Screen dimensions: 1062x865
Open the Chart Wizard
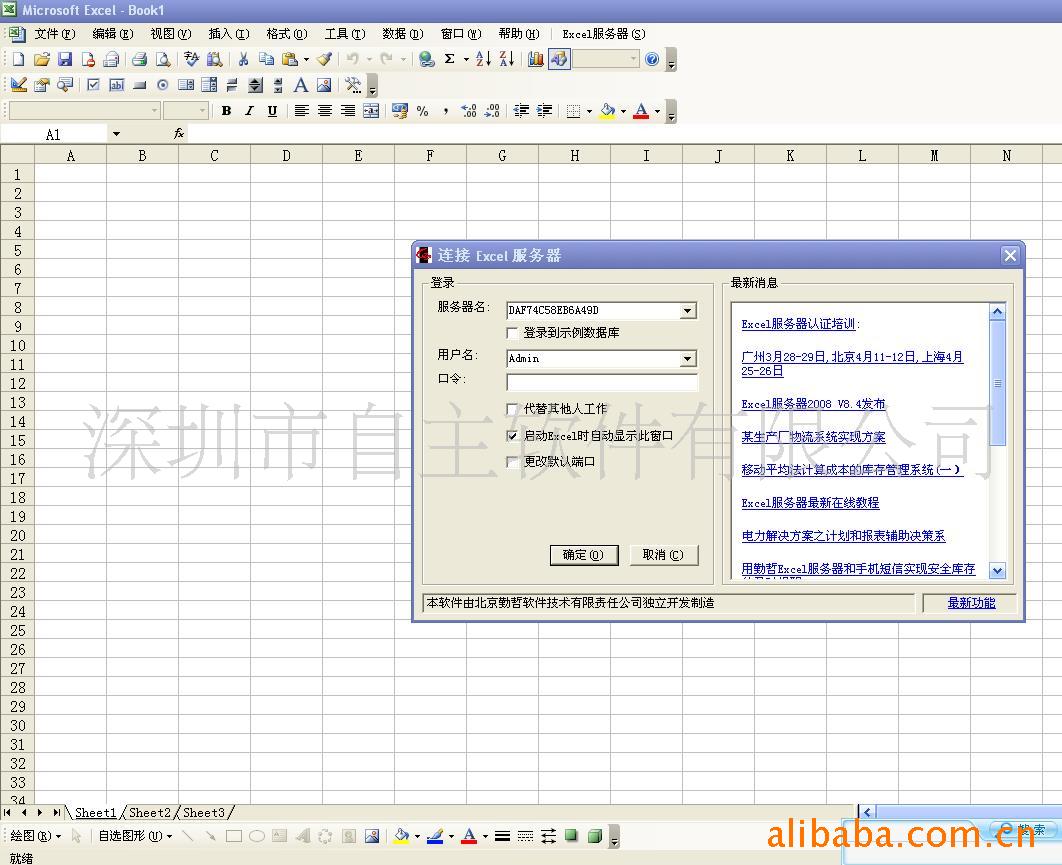click(536, 60)
